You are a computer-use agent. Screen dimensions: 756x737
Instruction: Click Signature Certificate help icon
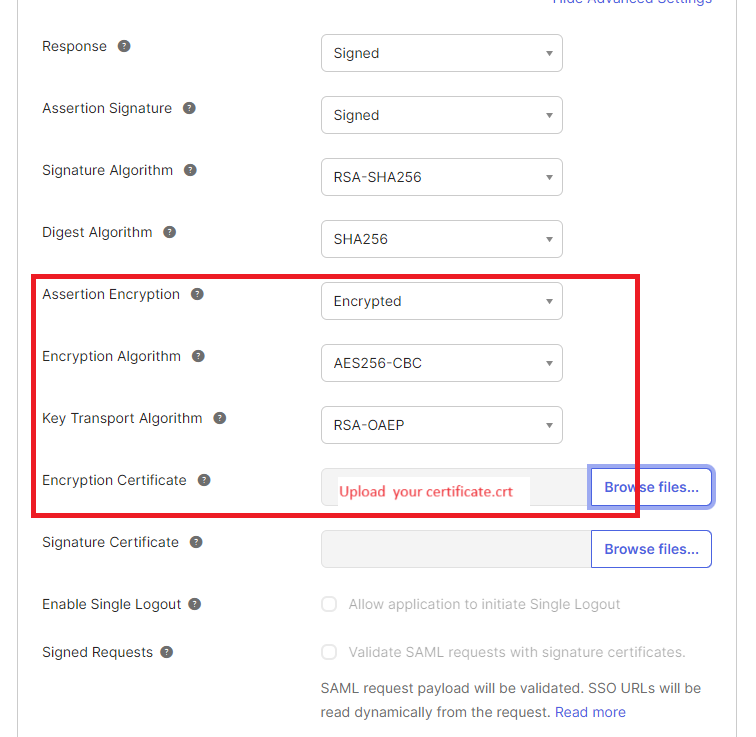click(x=196, y=542)
